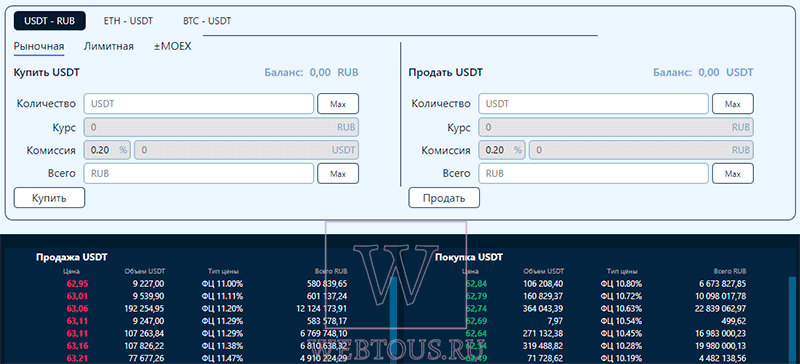
Task: Click Max next to buy Количество
Action: (x=338, y=104)
